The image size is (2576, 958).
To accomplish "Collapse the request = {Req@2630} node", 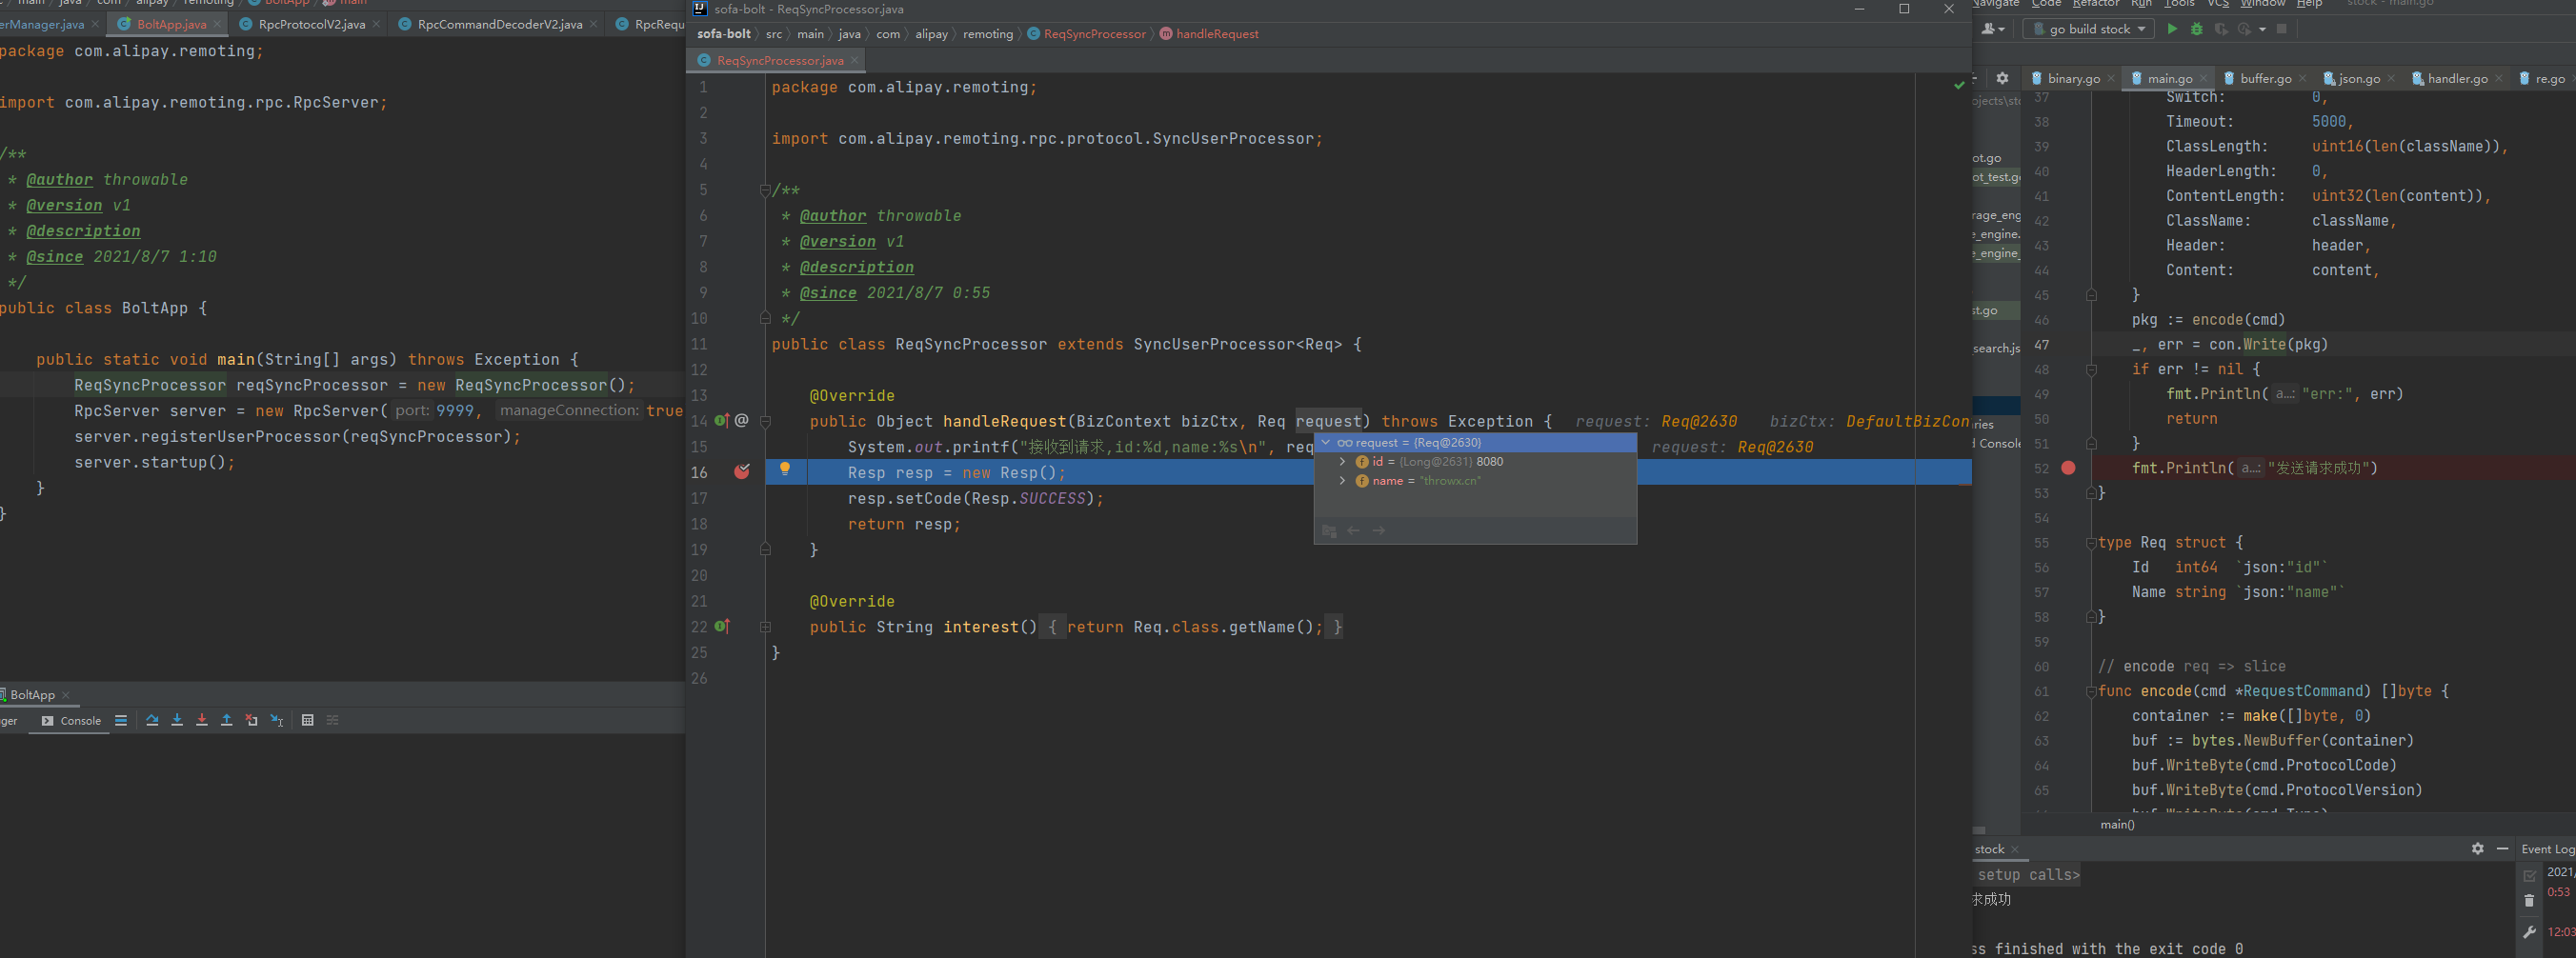I will click(x=1326, y=443).
